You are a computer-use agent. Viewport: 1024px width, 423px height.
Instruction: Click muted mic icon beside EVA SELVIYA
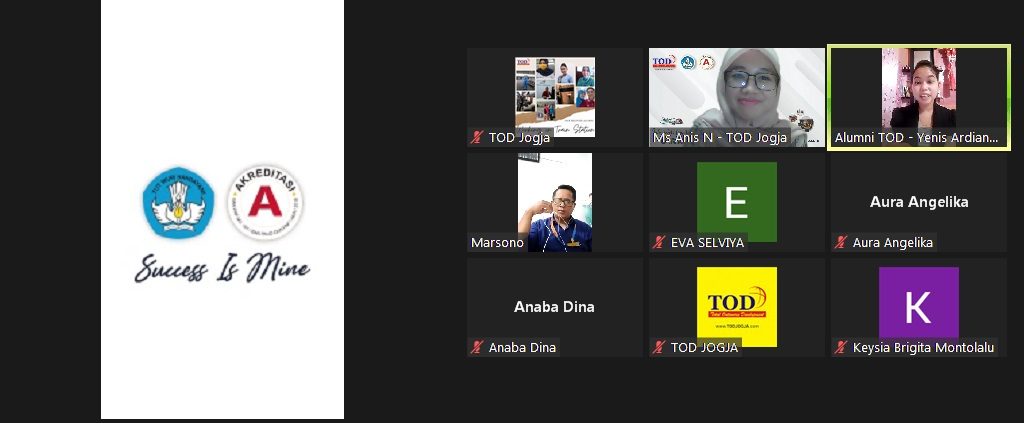point(659,242)
